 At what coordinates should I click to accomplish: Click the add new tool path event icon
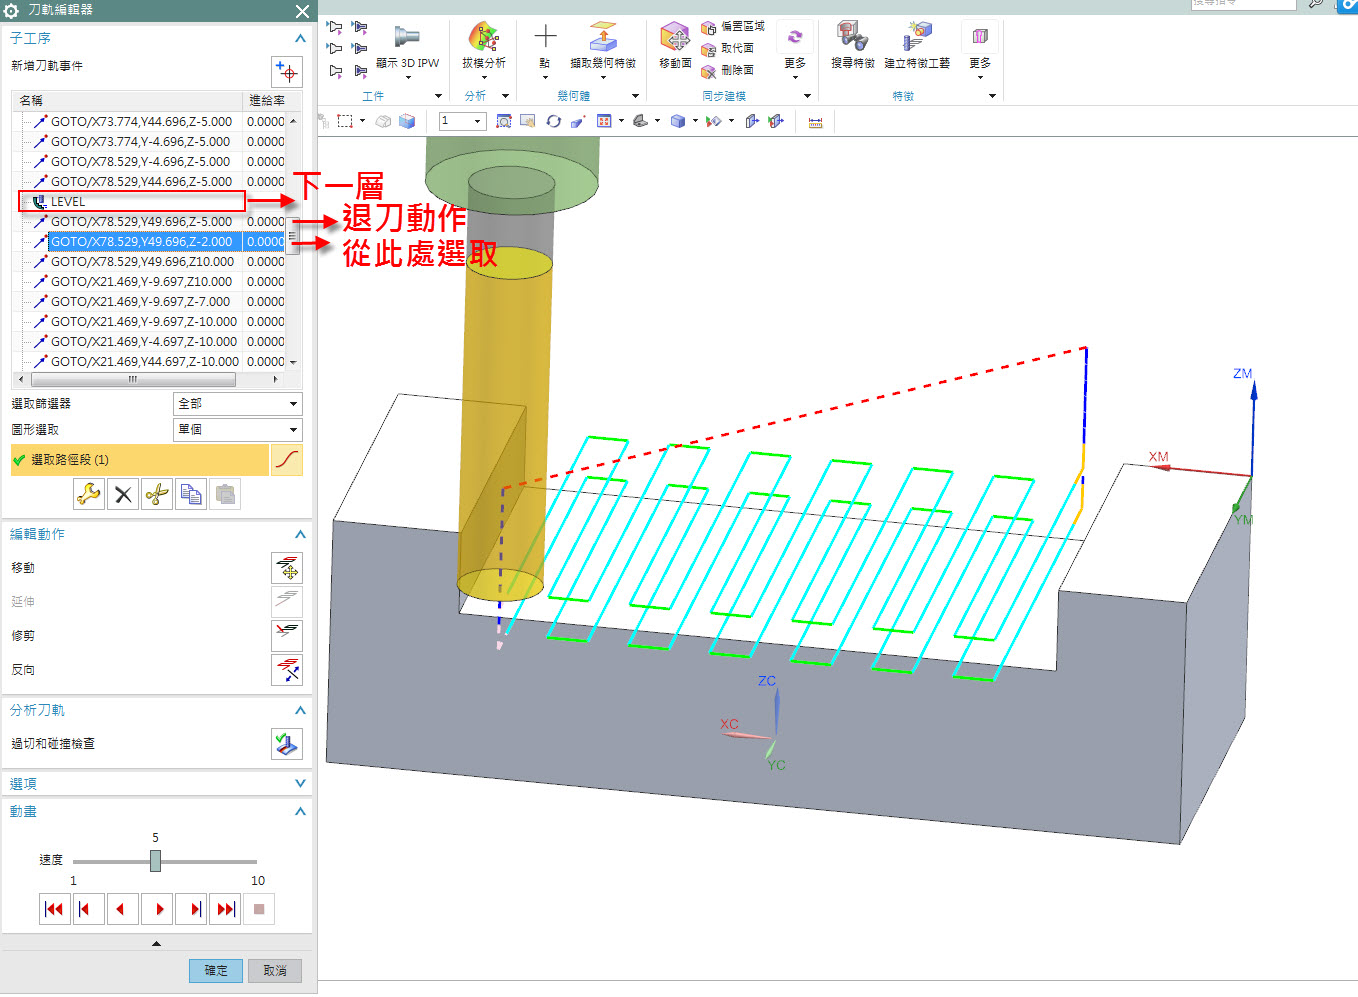pyautogui.click(x=287, y=72)
